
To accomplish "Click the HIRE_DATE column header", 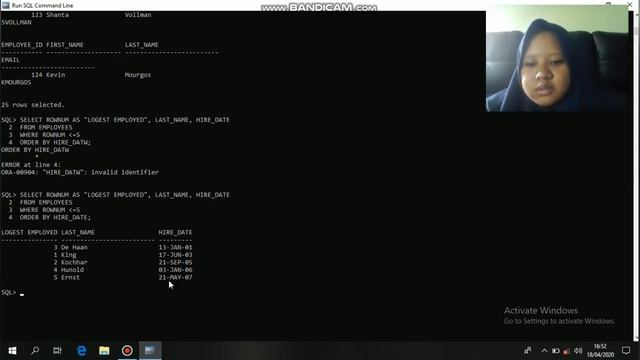I will click(x=175, y=232).
